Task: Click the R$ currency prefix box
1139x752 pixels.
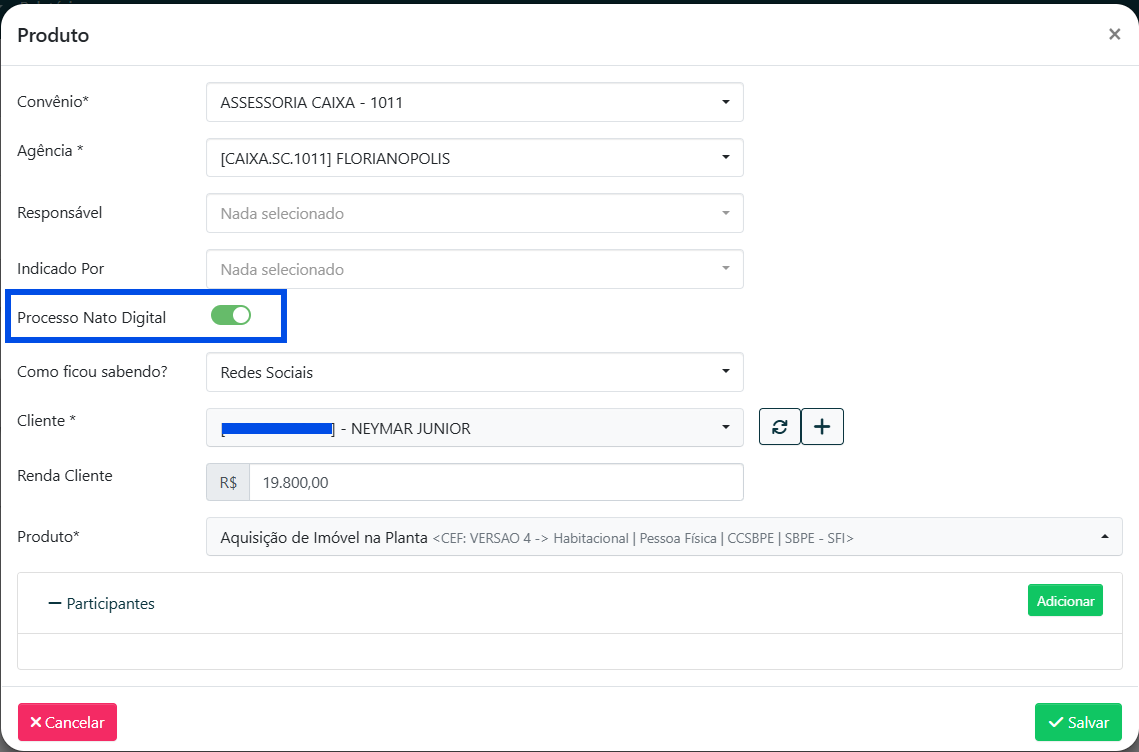Action: coord(228,482)
